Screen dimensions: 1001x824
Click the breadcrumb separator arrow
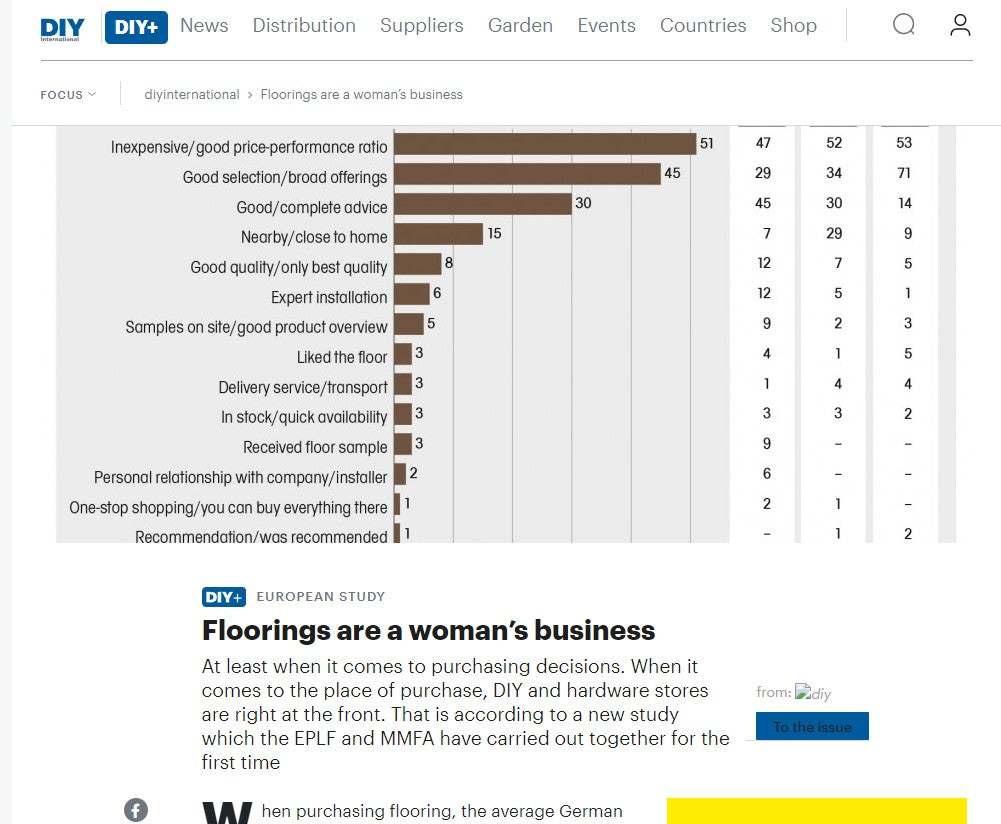click(250, 95)
